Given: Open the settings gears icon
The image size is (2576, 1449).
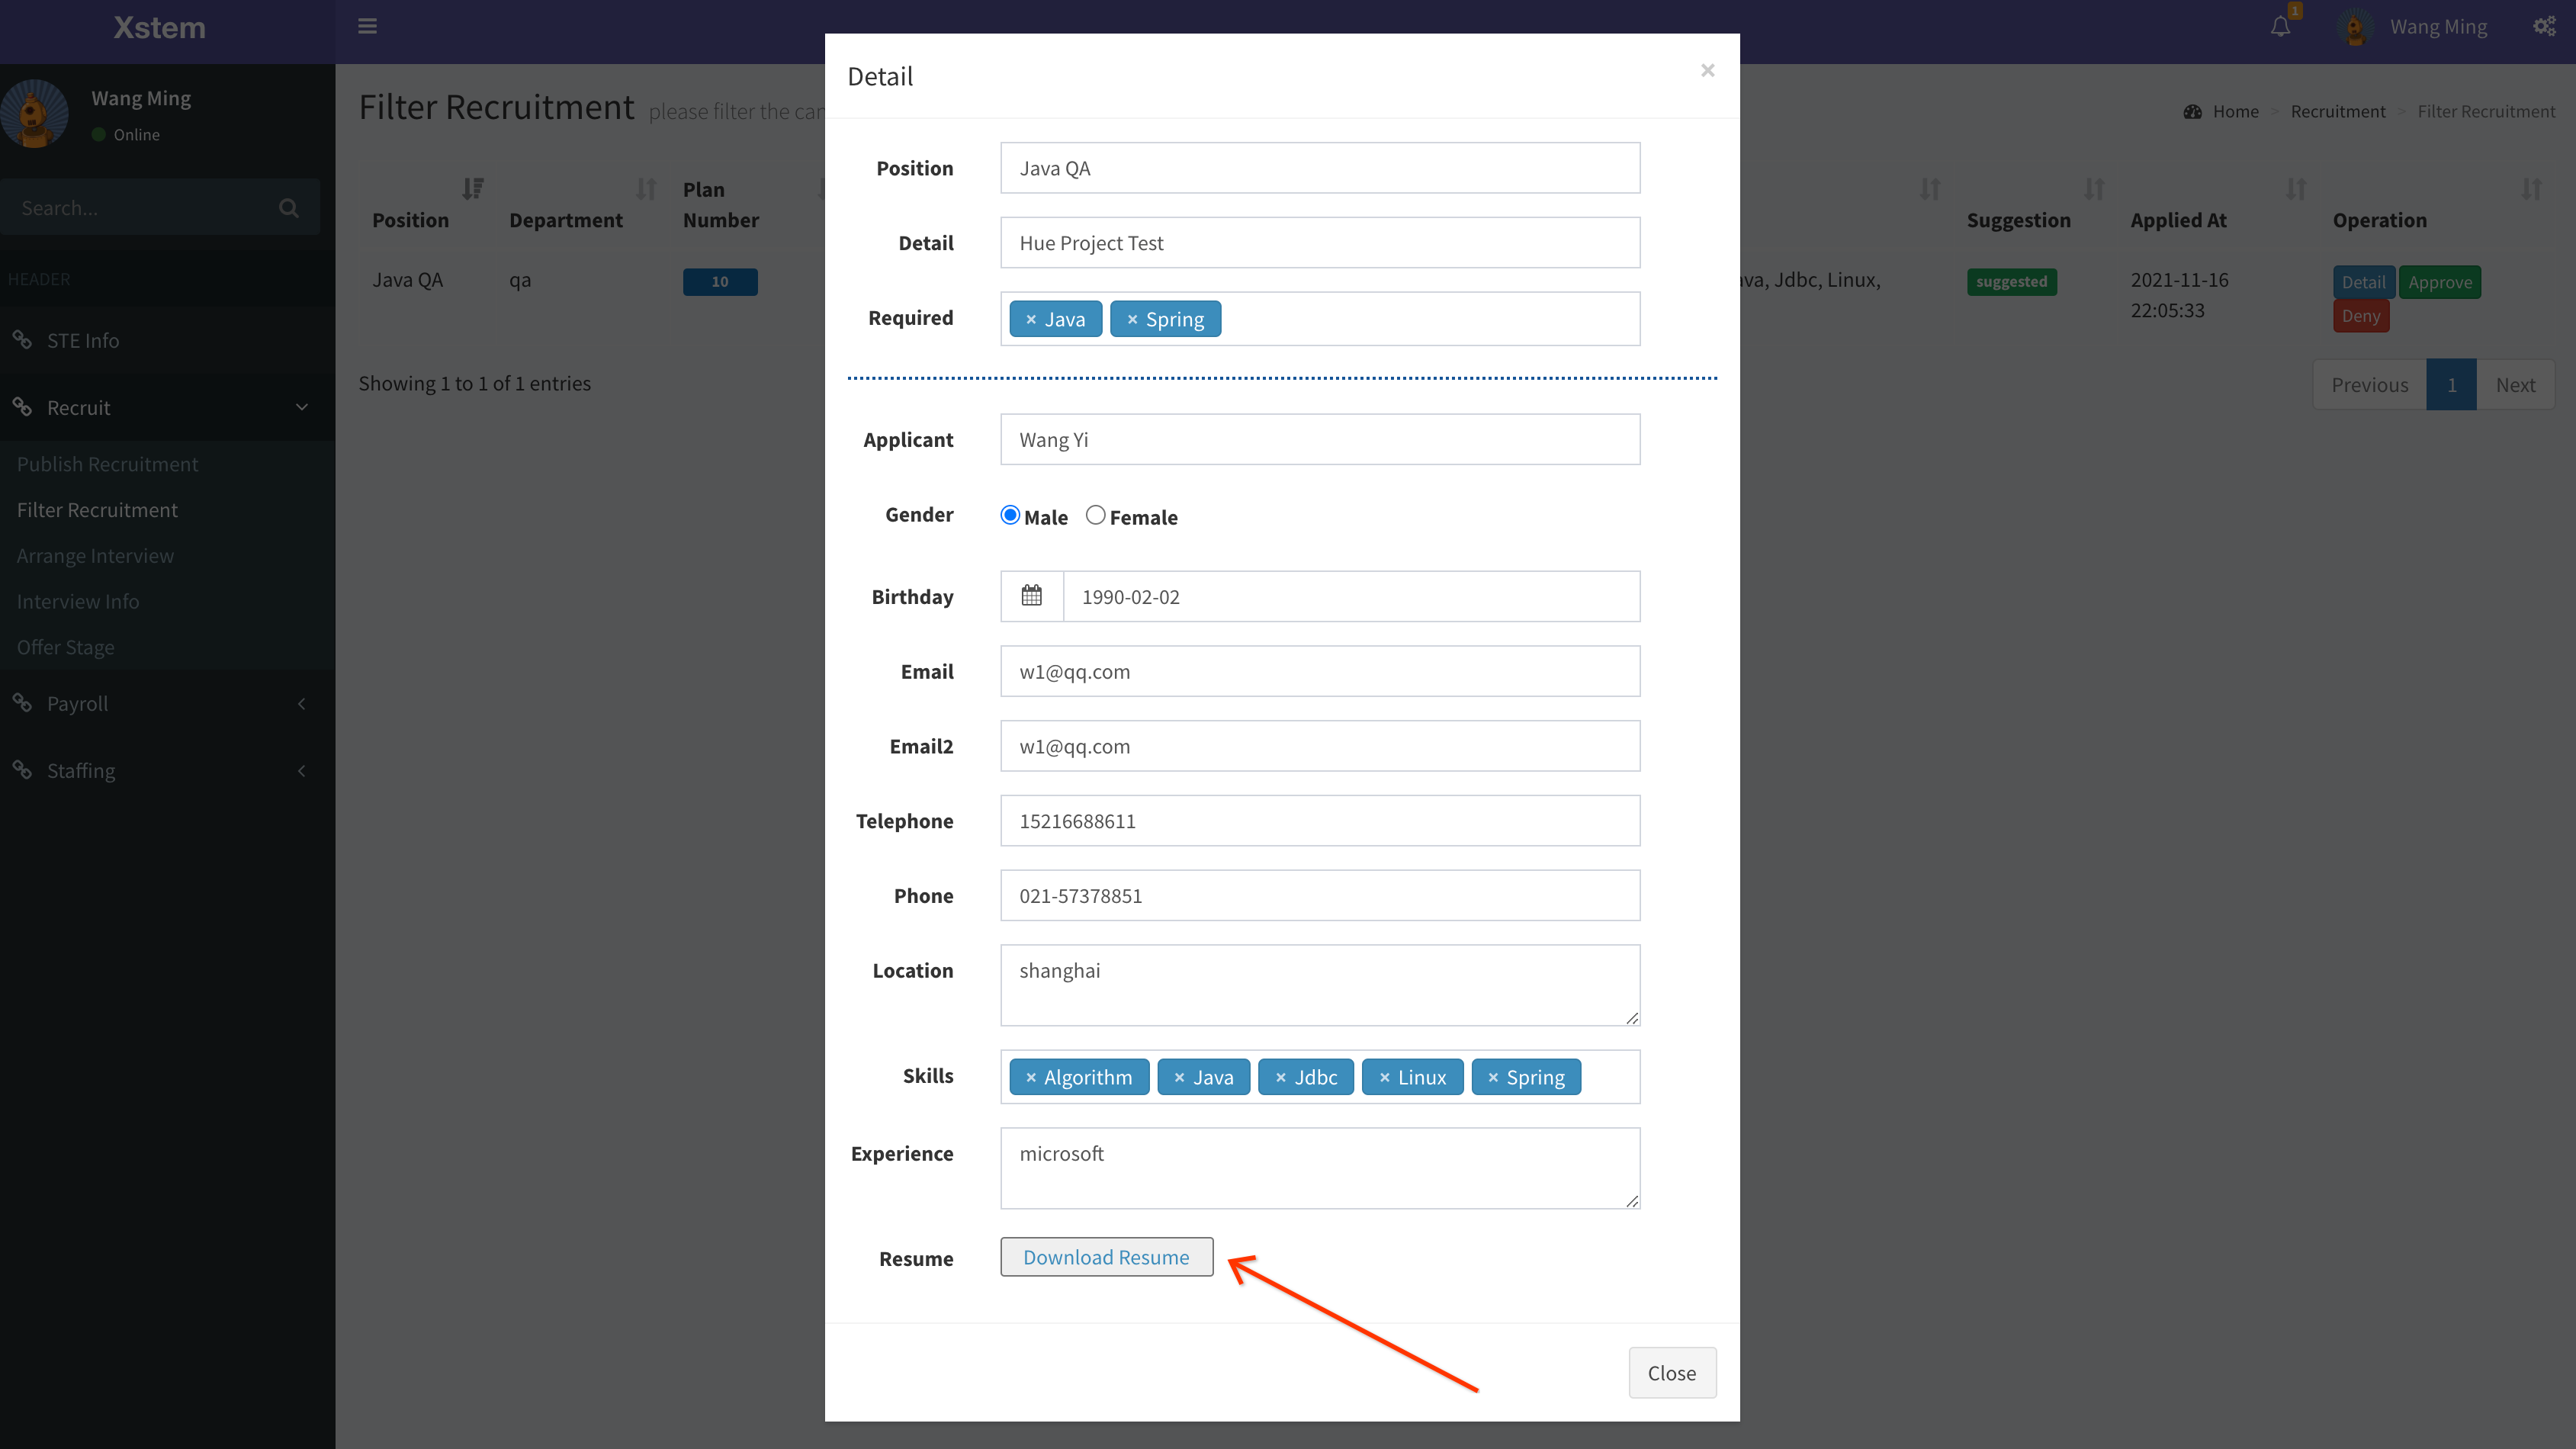Looking at the screenshot, I should pyautogui.click(x=2544, y=27).
